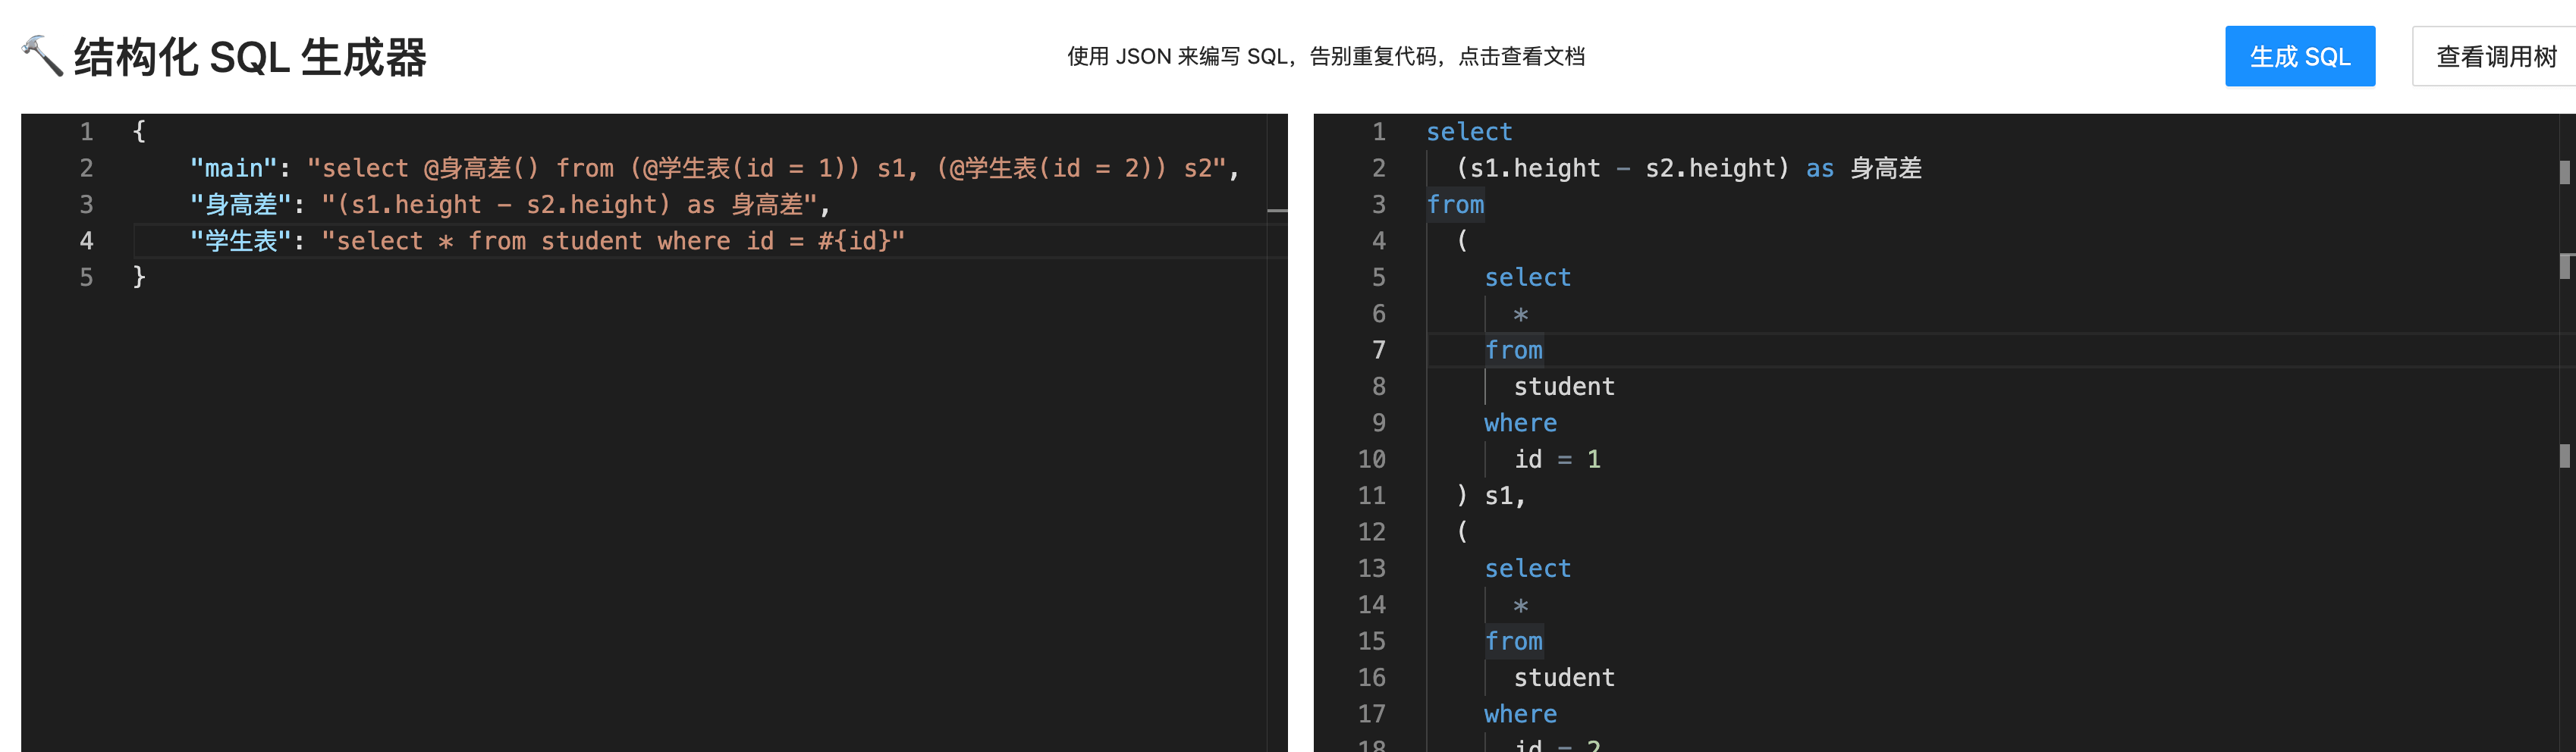The width and height of the screenshot is (2576, 752).
Task: Click the 结构化 SQL 生成器 title
Action: 250,57
